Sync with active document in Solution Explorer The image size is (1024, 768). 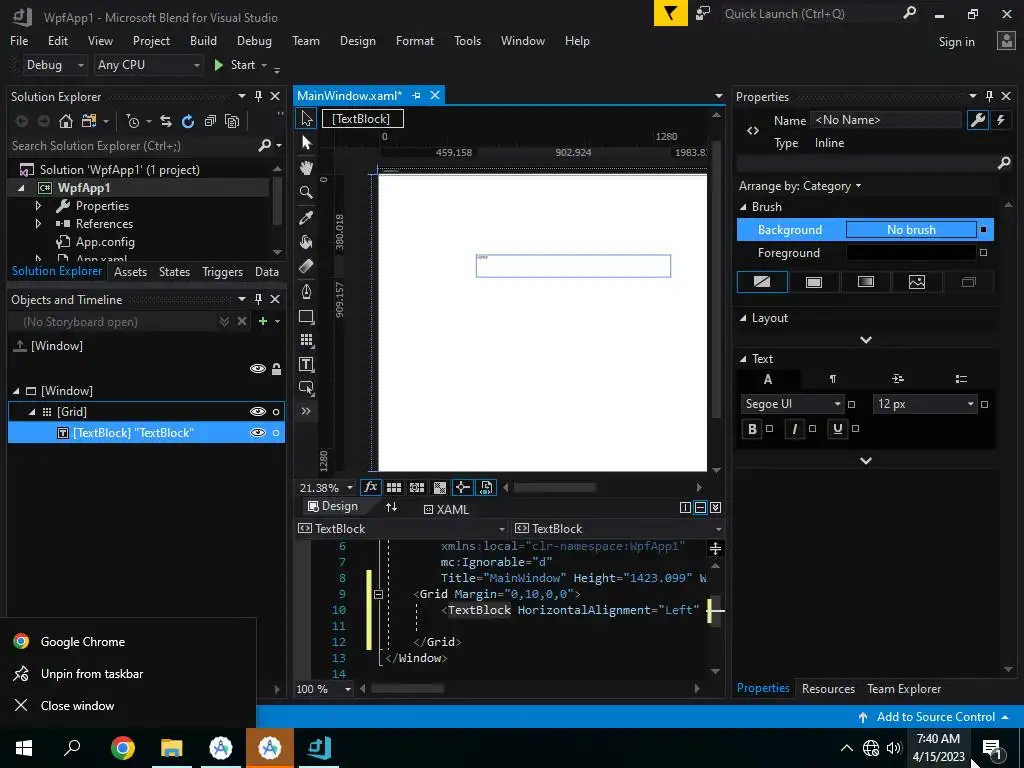(166, 121)
